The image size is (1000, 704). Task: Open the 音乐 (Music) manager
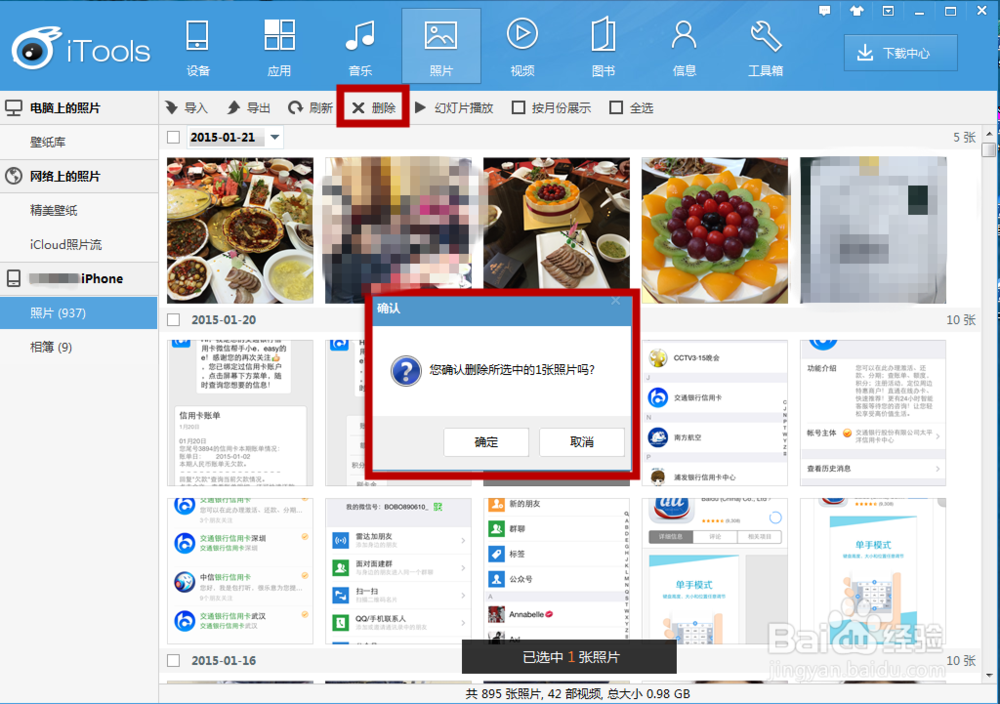tap(360, 45)
